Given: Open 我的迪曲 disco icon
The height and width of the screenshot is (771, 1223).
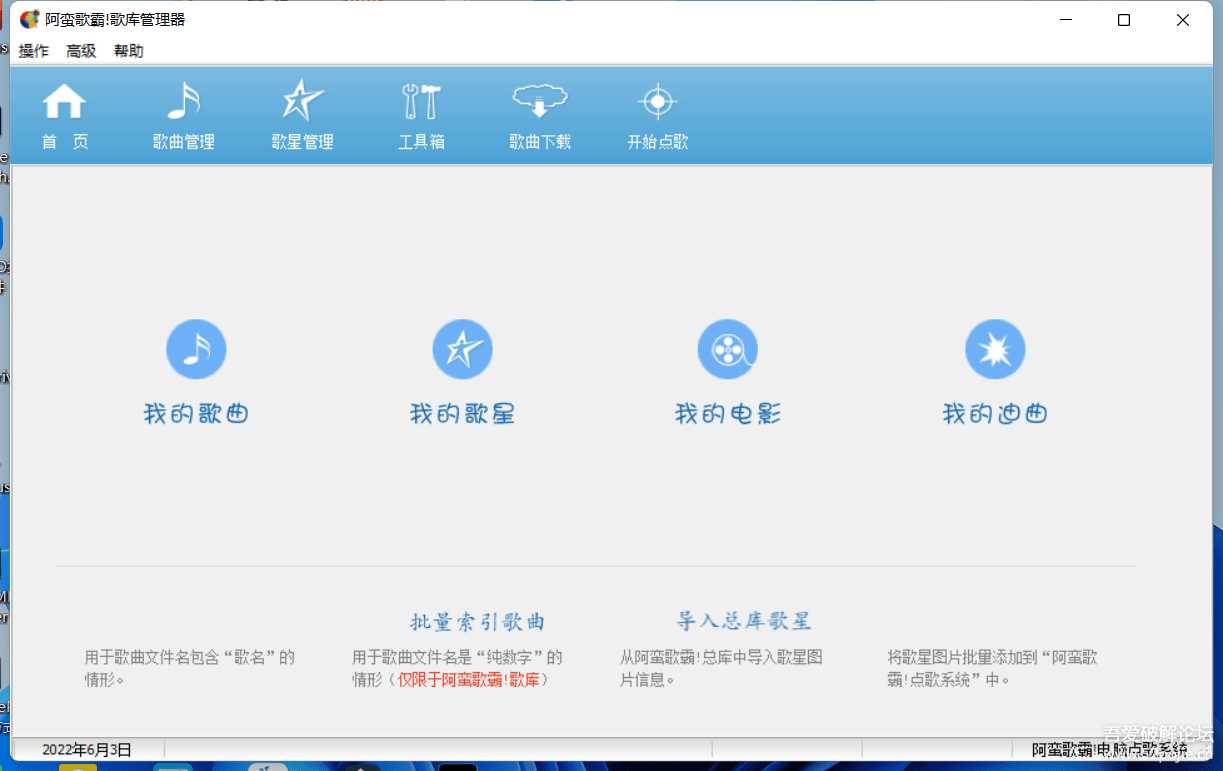Looking at the screenshot, I should tap(995, 349).
